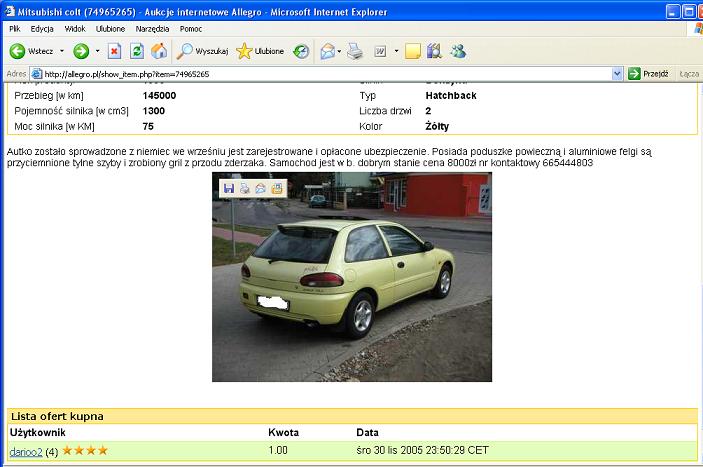Screen dimensions: 703x467
Task: Open the Widok menu
Action: (x=75, y=29)
